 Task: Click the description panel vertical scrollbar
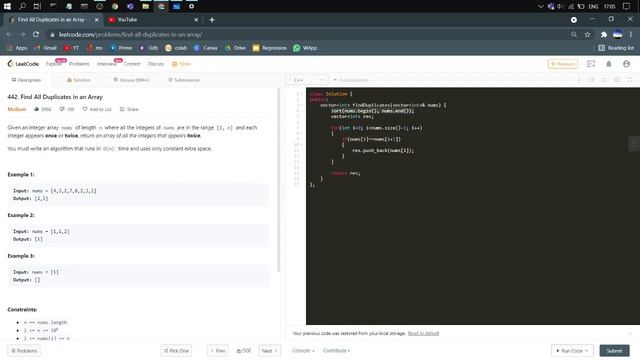[x=279, y=180]
